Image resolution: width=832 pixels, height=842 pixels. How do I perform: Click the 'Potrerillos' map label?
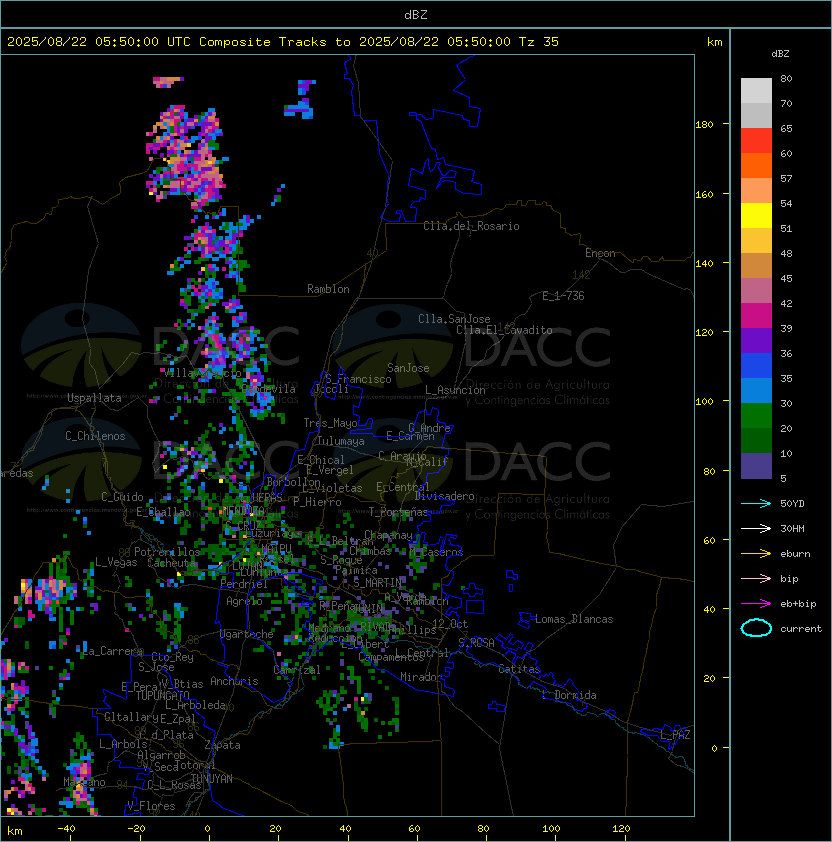tap(167, 551)
